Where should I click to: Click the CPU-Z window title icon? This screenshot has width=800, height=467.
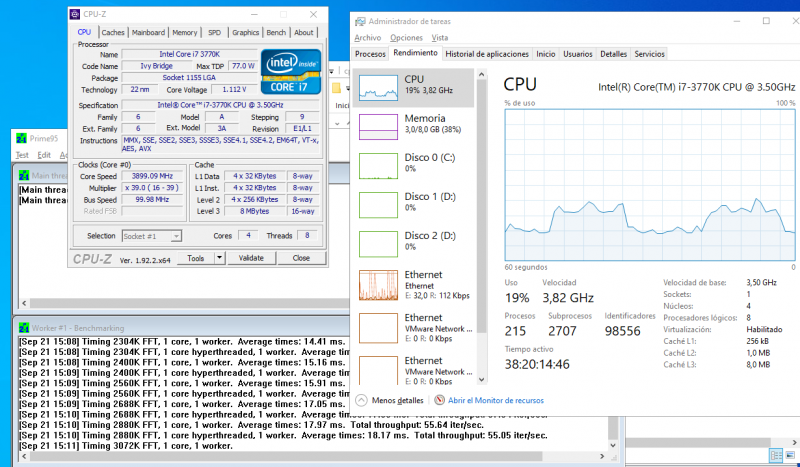76,14
